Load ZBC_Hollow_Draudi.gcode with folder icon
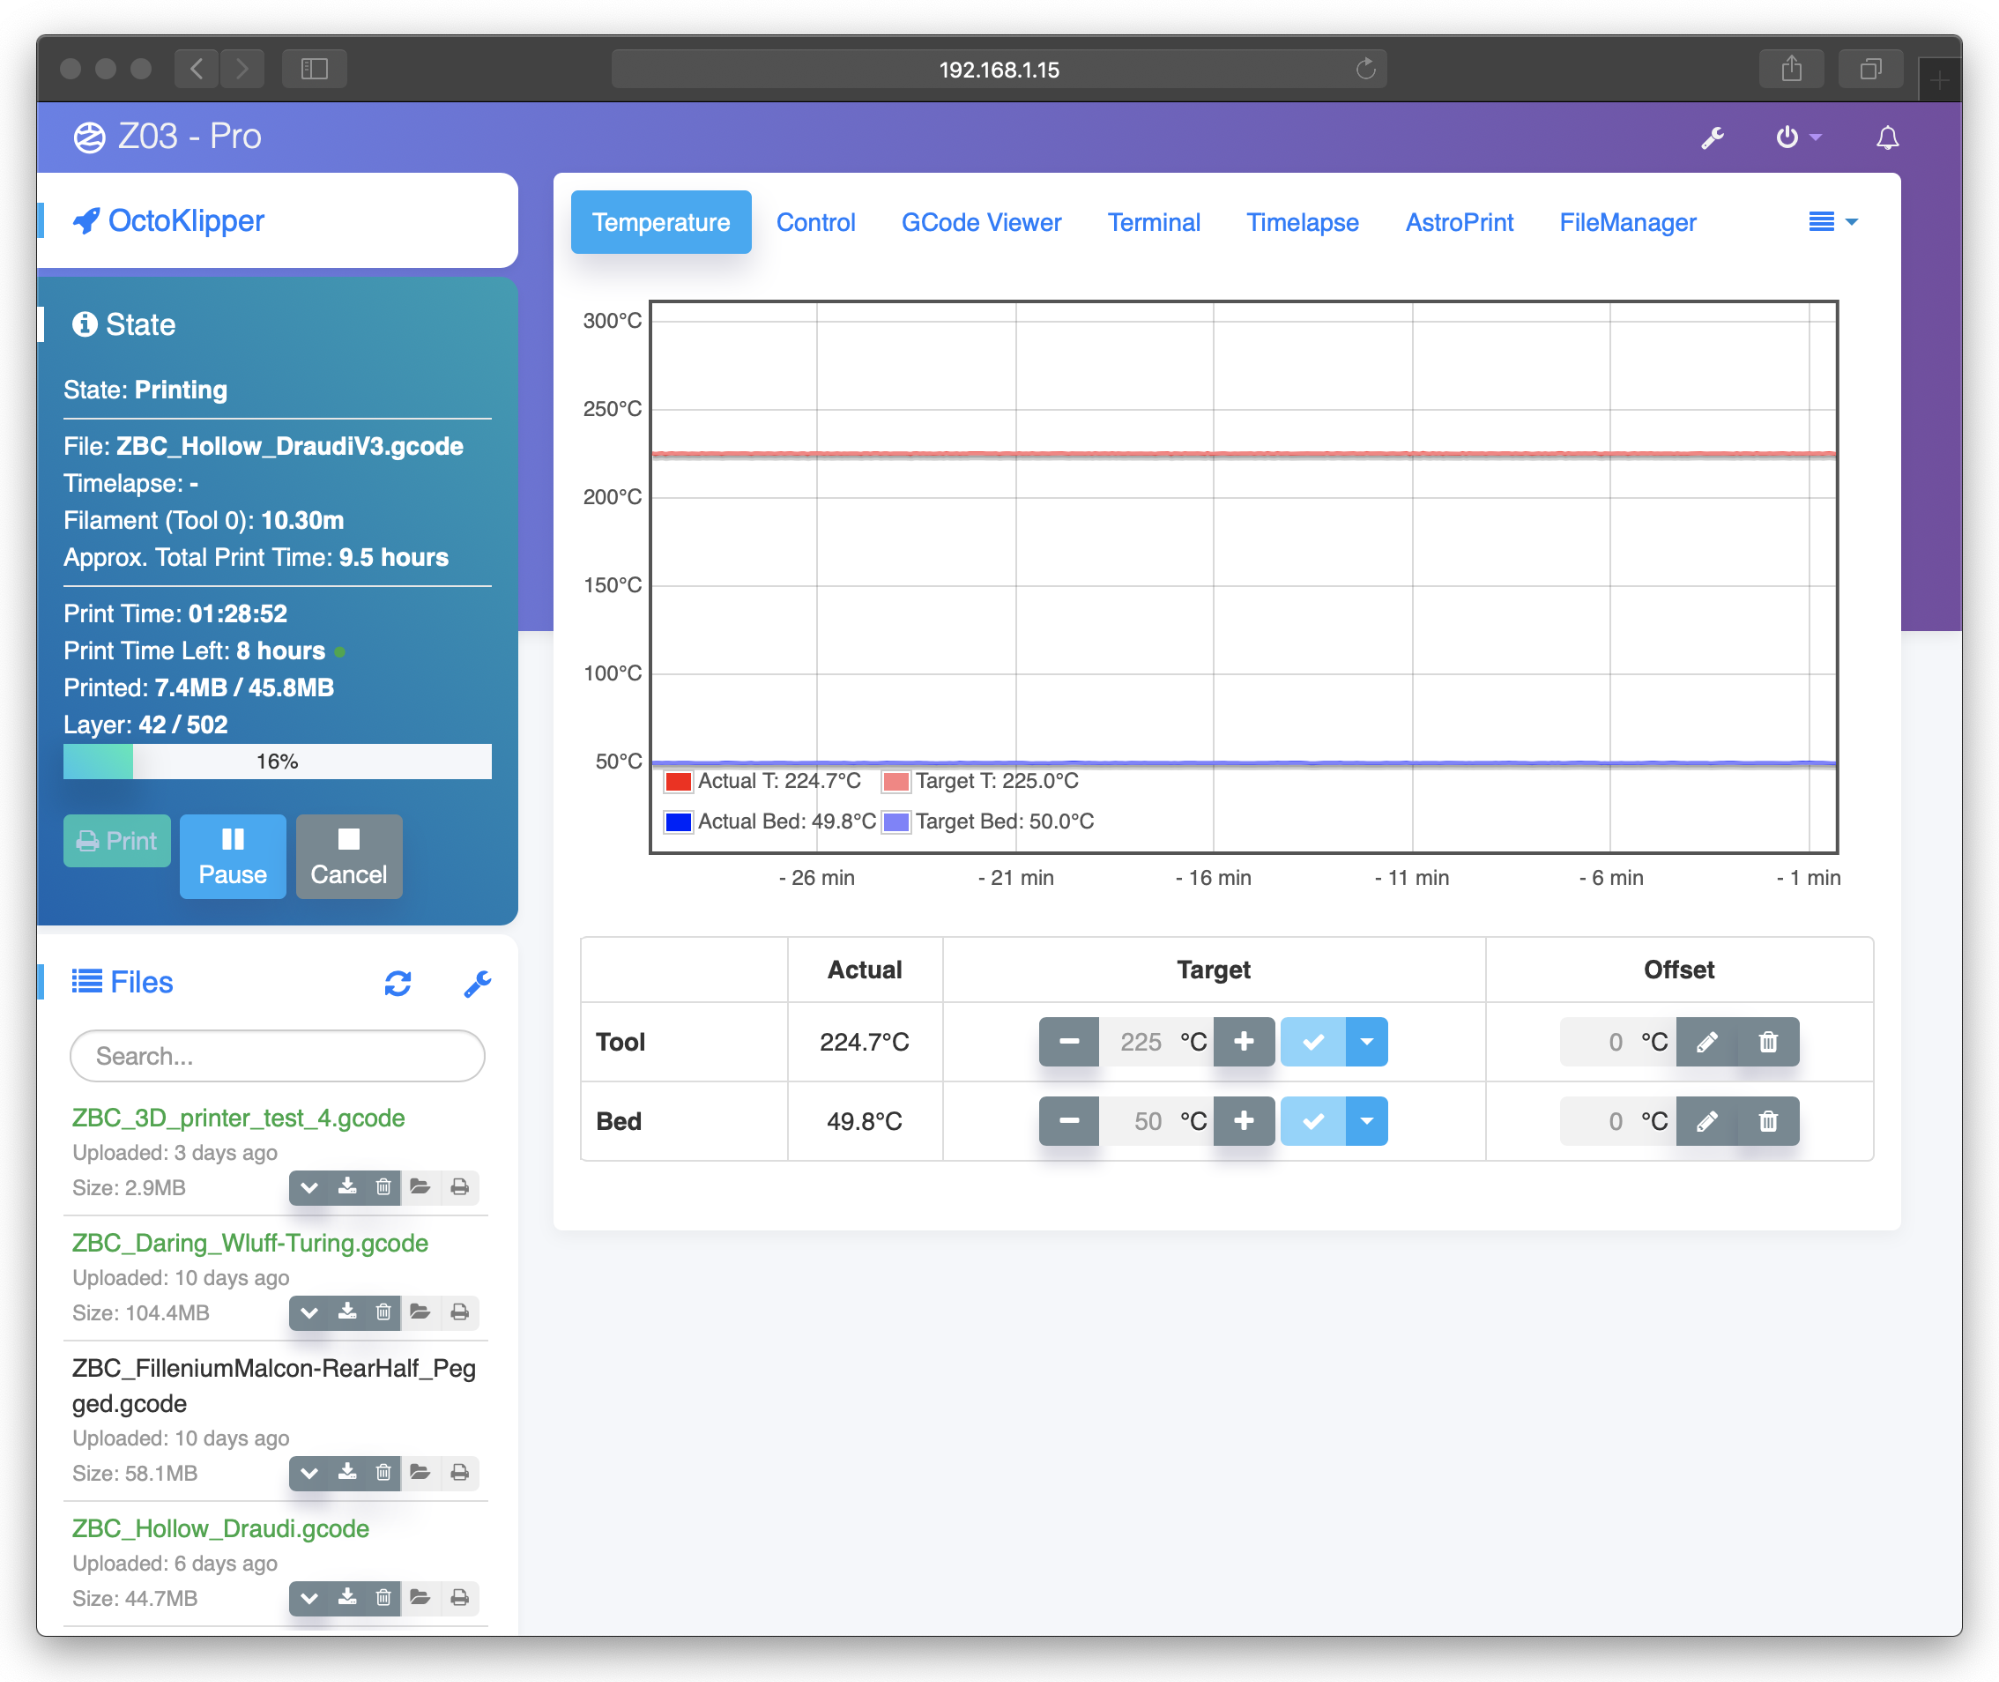This screenshot has width=1999, height=1682. coord(420,1597)
